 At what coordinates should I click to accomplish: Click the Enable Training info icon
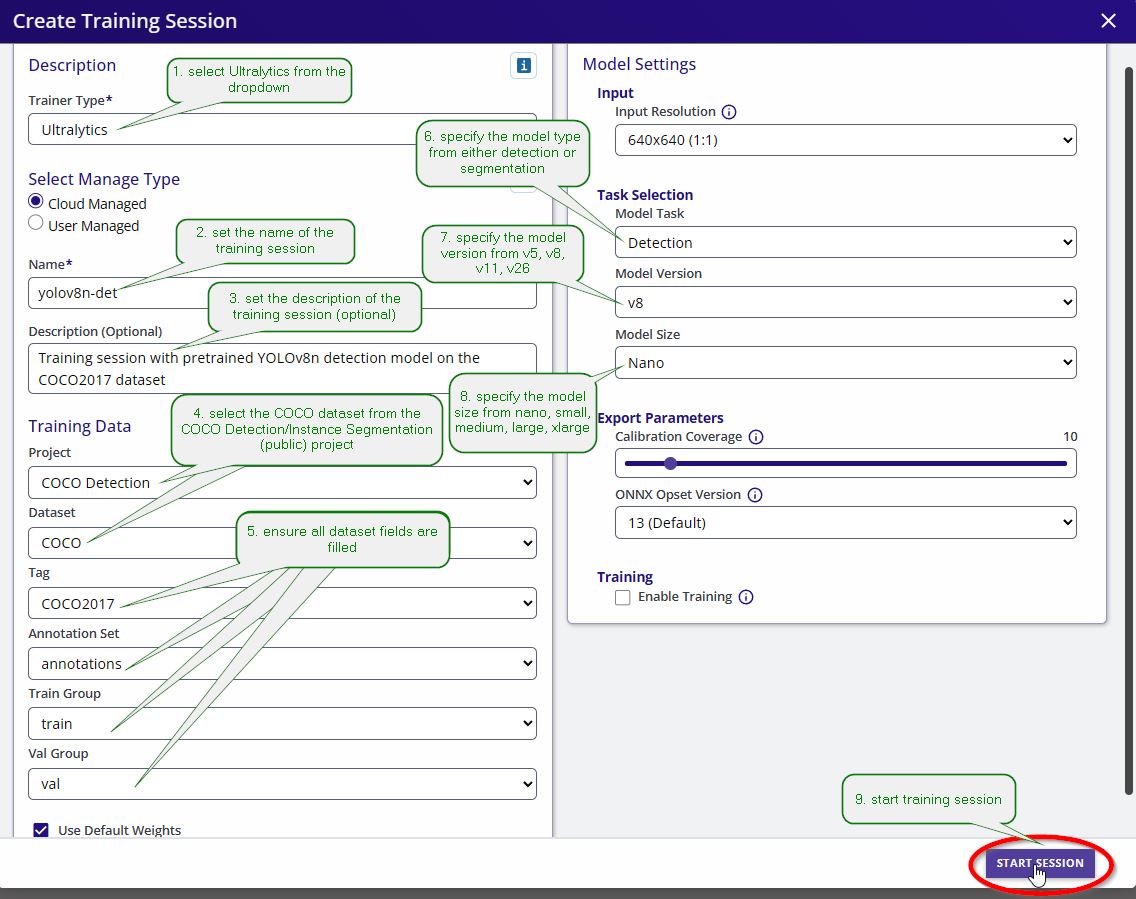[x=746, y=597]
